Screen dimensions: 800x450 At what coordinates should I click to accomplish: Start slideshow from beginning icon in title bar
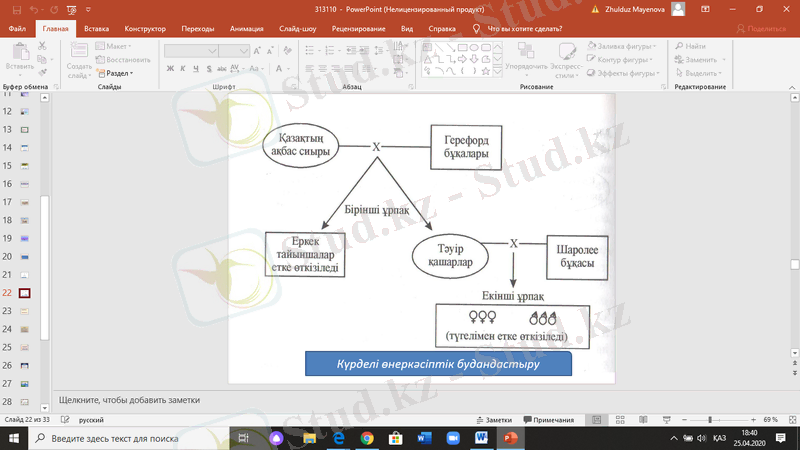click(x=71, y=10)
